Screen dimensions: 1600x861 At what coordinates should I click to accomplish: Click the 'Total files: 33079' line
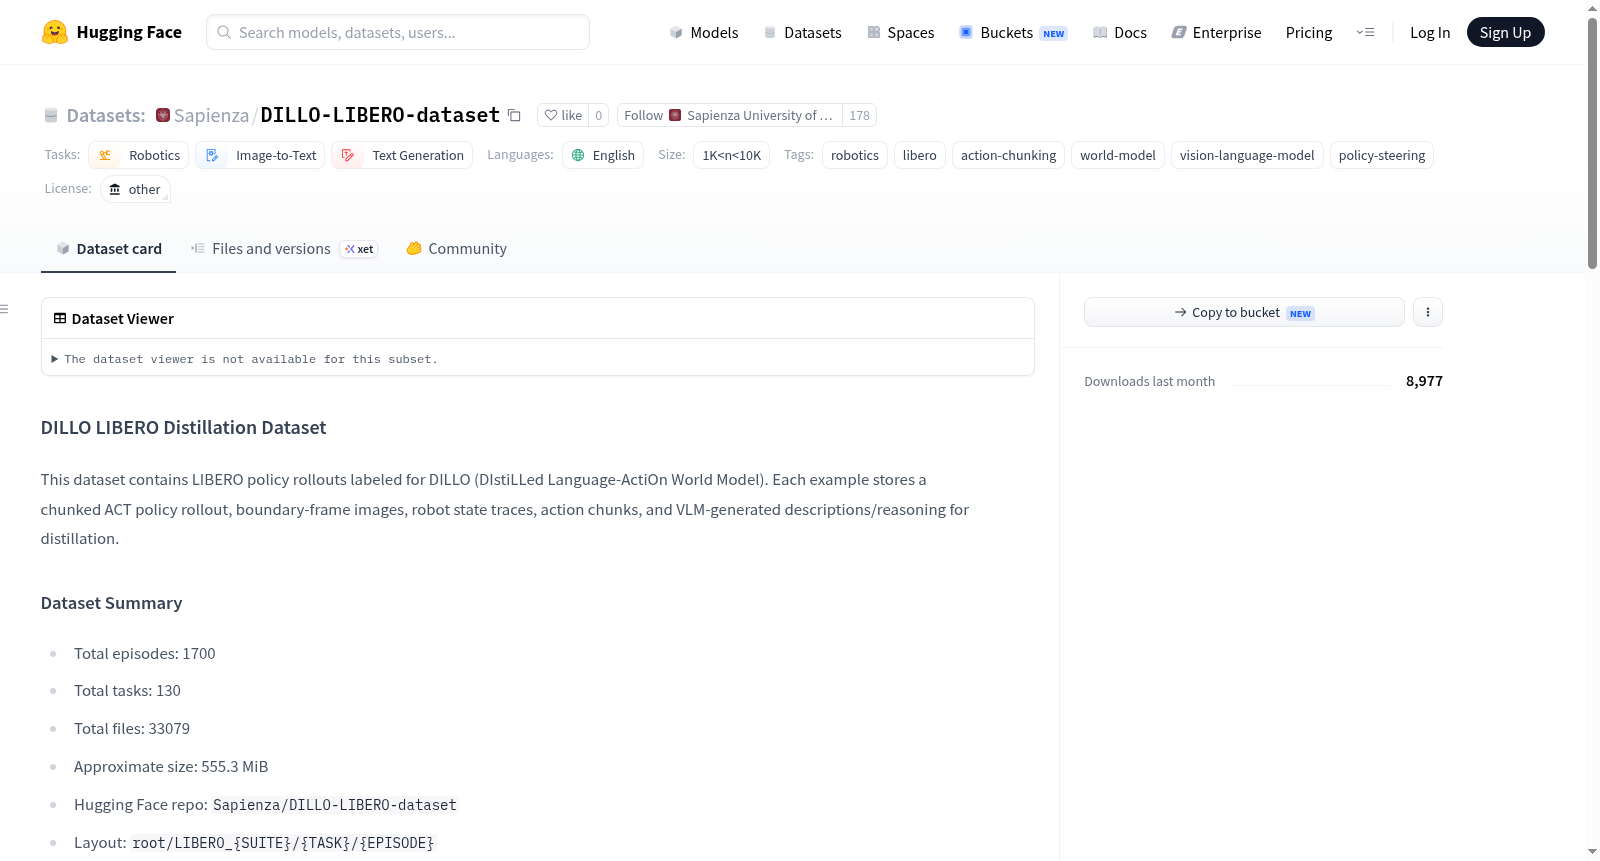(132, 729)
